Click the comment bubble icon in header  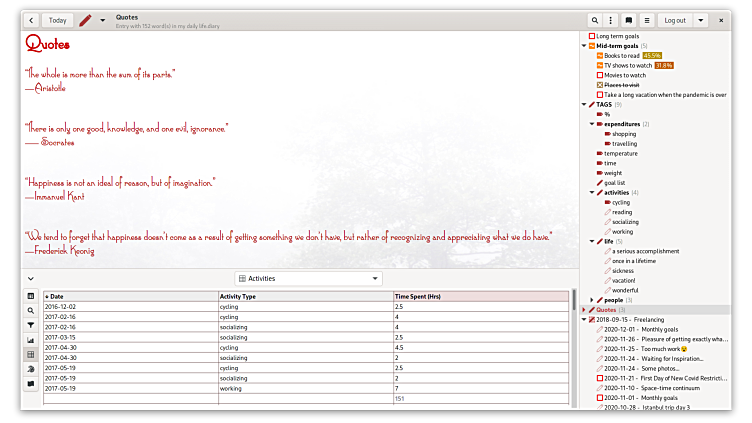[x=629, y=20]
